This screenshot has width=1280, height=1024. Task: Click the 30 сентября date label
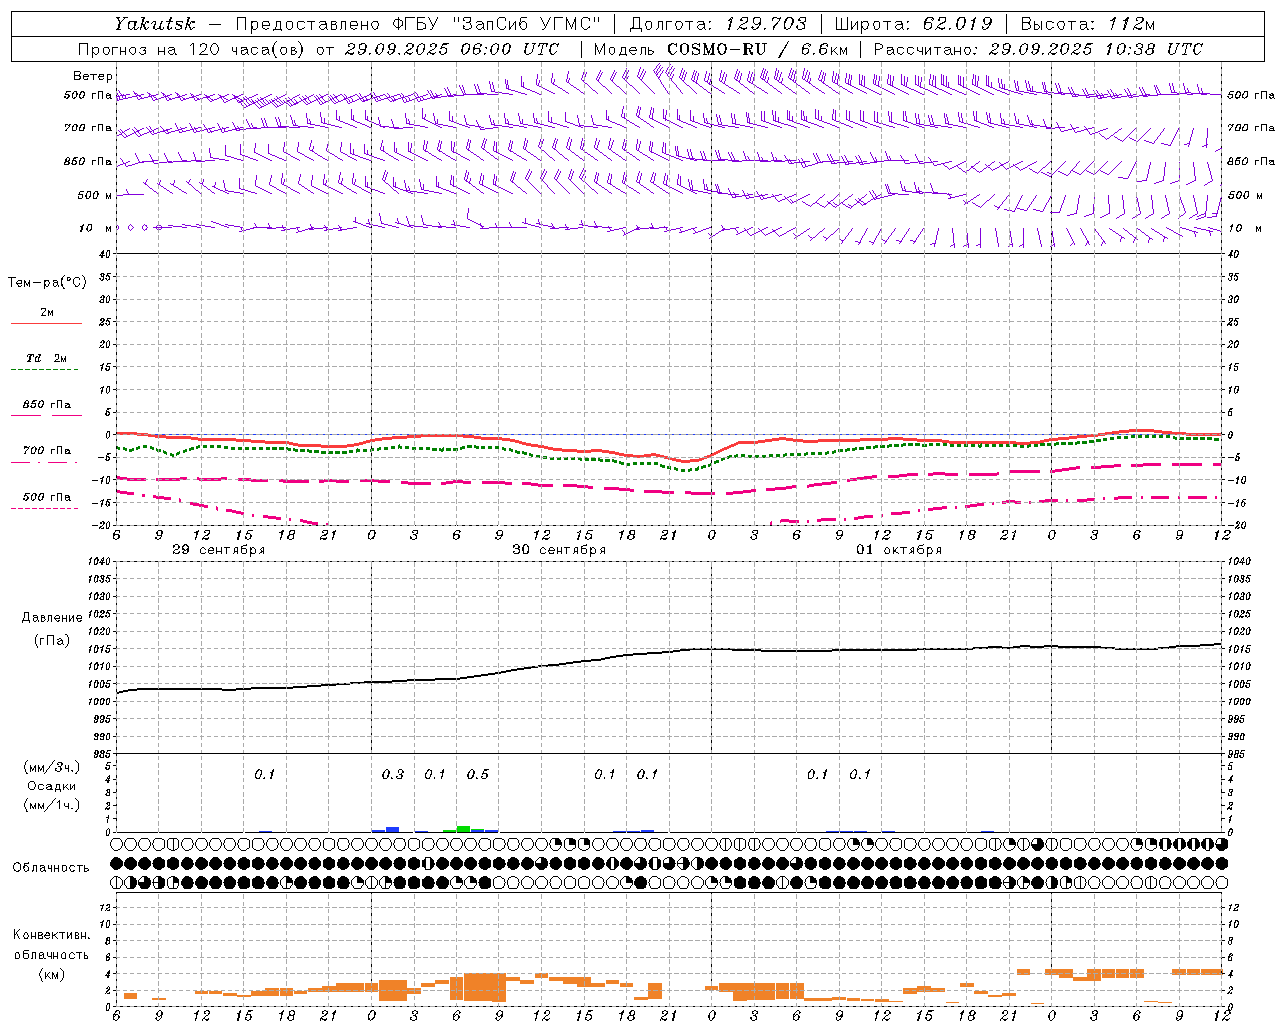(559, 550)
